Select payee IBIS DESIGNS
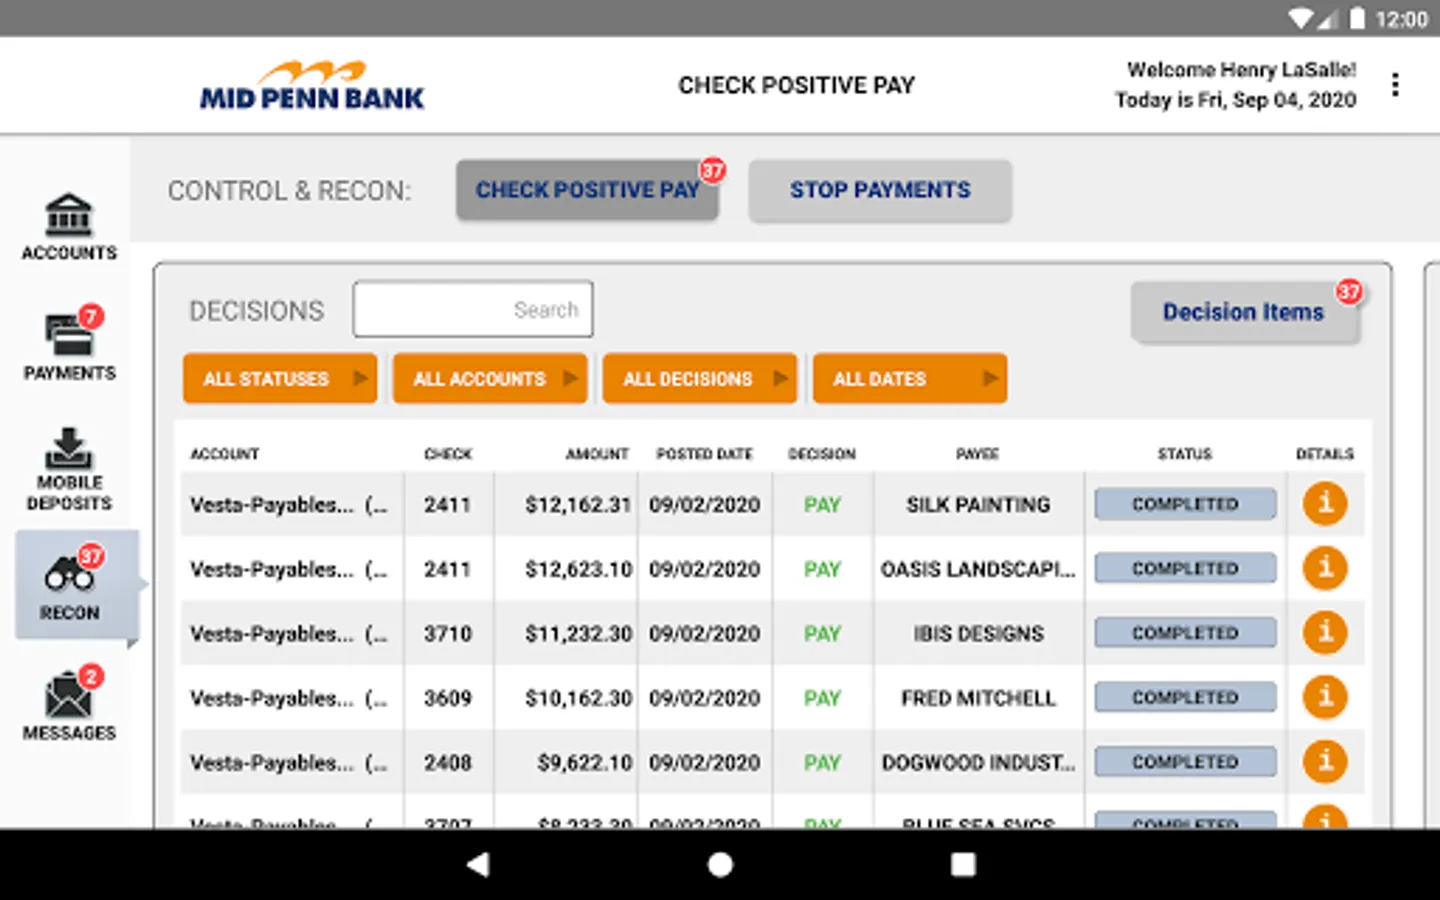This screenshot has height=900, width=1440. (978, 634)
